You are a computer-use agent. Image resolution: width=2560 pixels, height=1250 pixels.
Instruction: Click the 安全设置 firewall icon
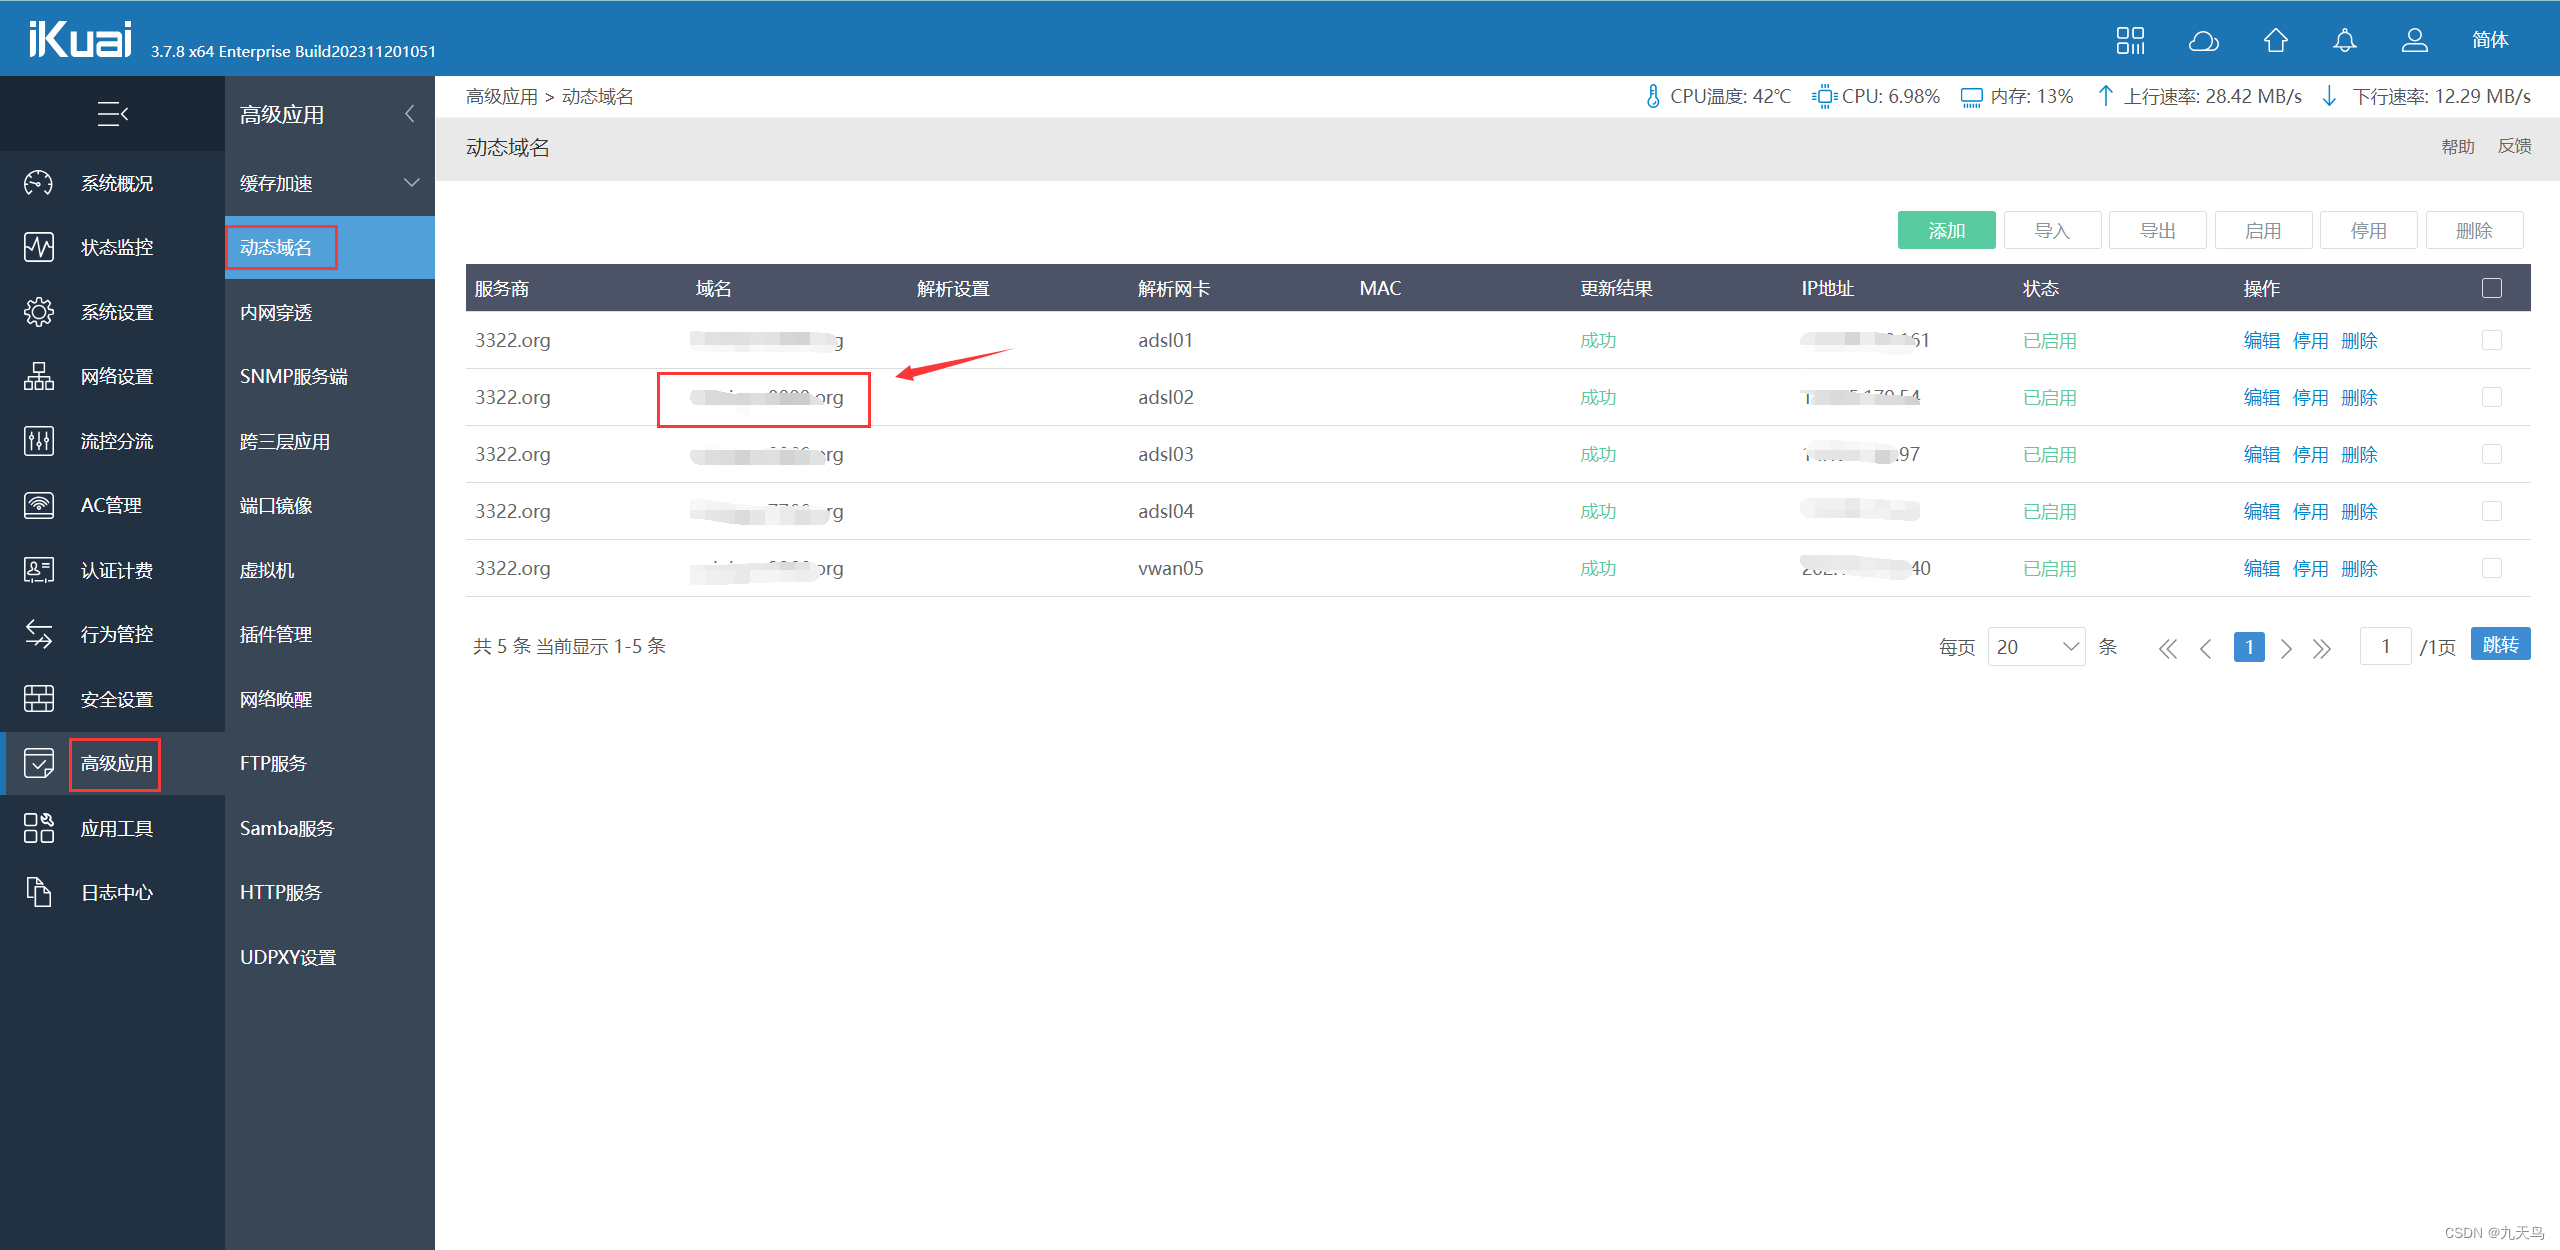coord(39,699)
